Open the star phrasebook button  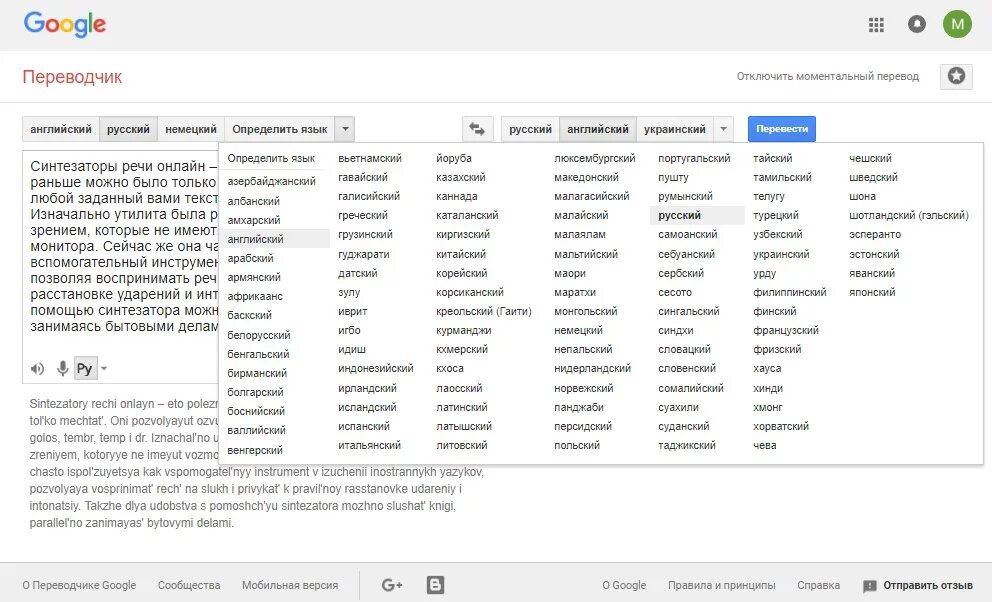956,76
